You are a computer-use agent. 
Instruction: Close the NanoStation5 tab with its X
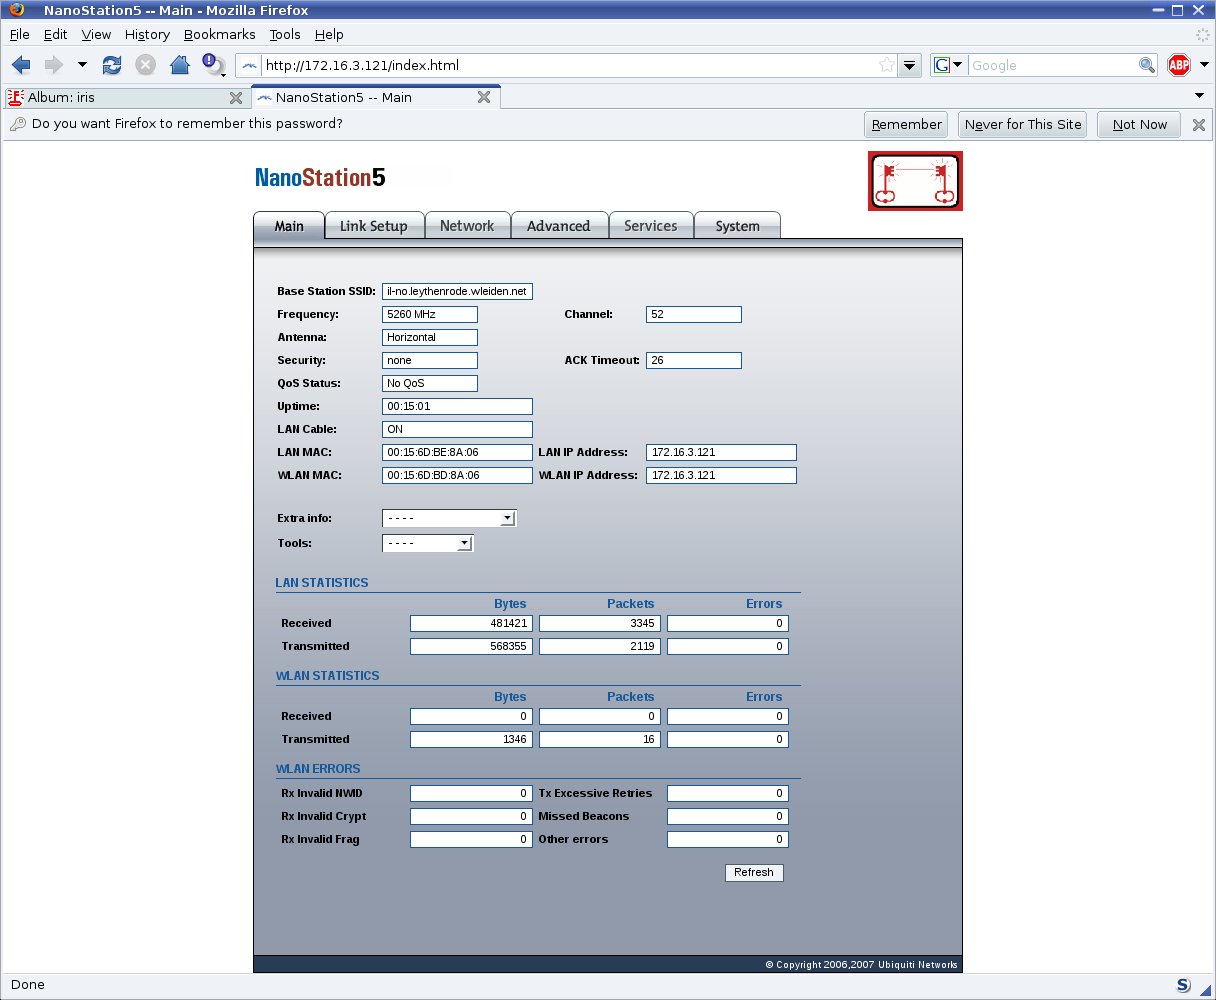(483, 97)
